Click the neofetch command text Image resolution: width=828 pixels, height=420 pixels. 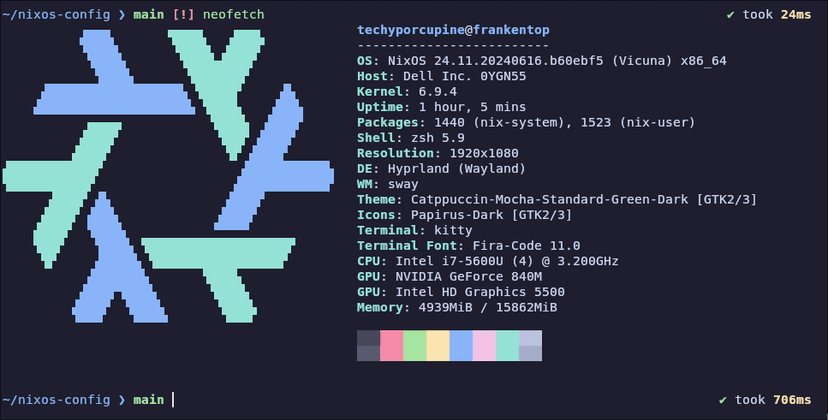pos(233,15)
